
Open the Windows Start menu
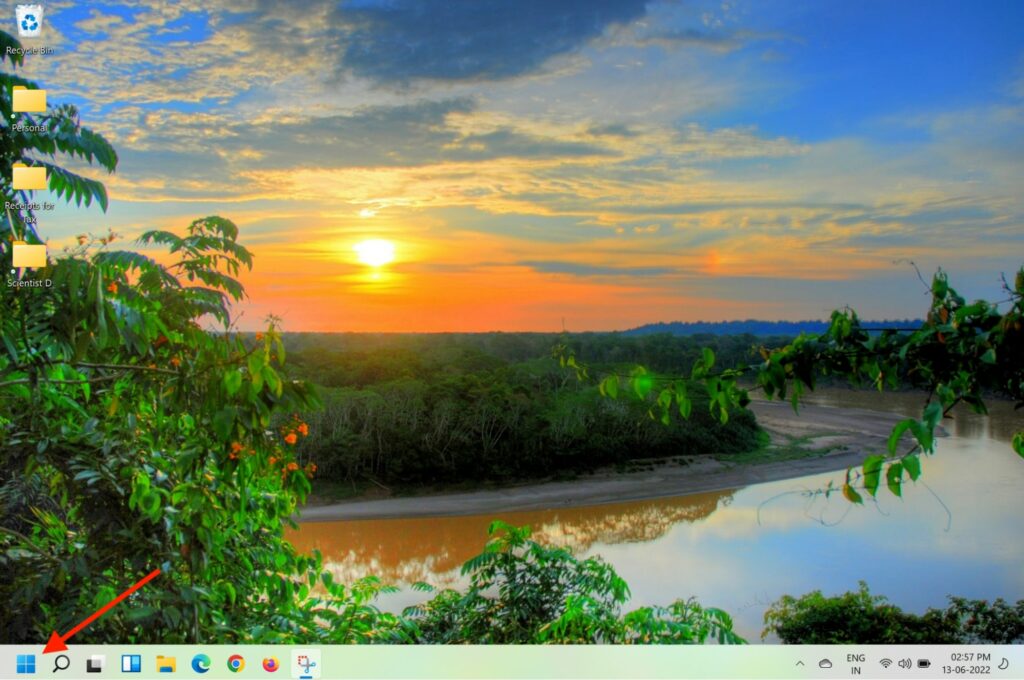26,663
